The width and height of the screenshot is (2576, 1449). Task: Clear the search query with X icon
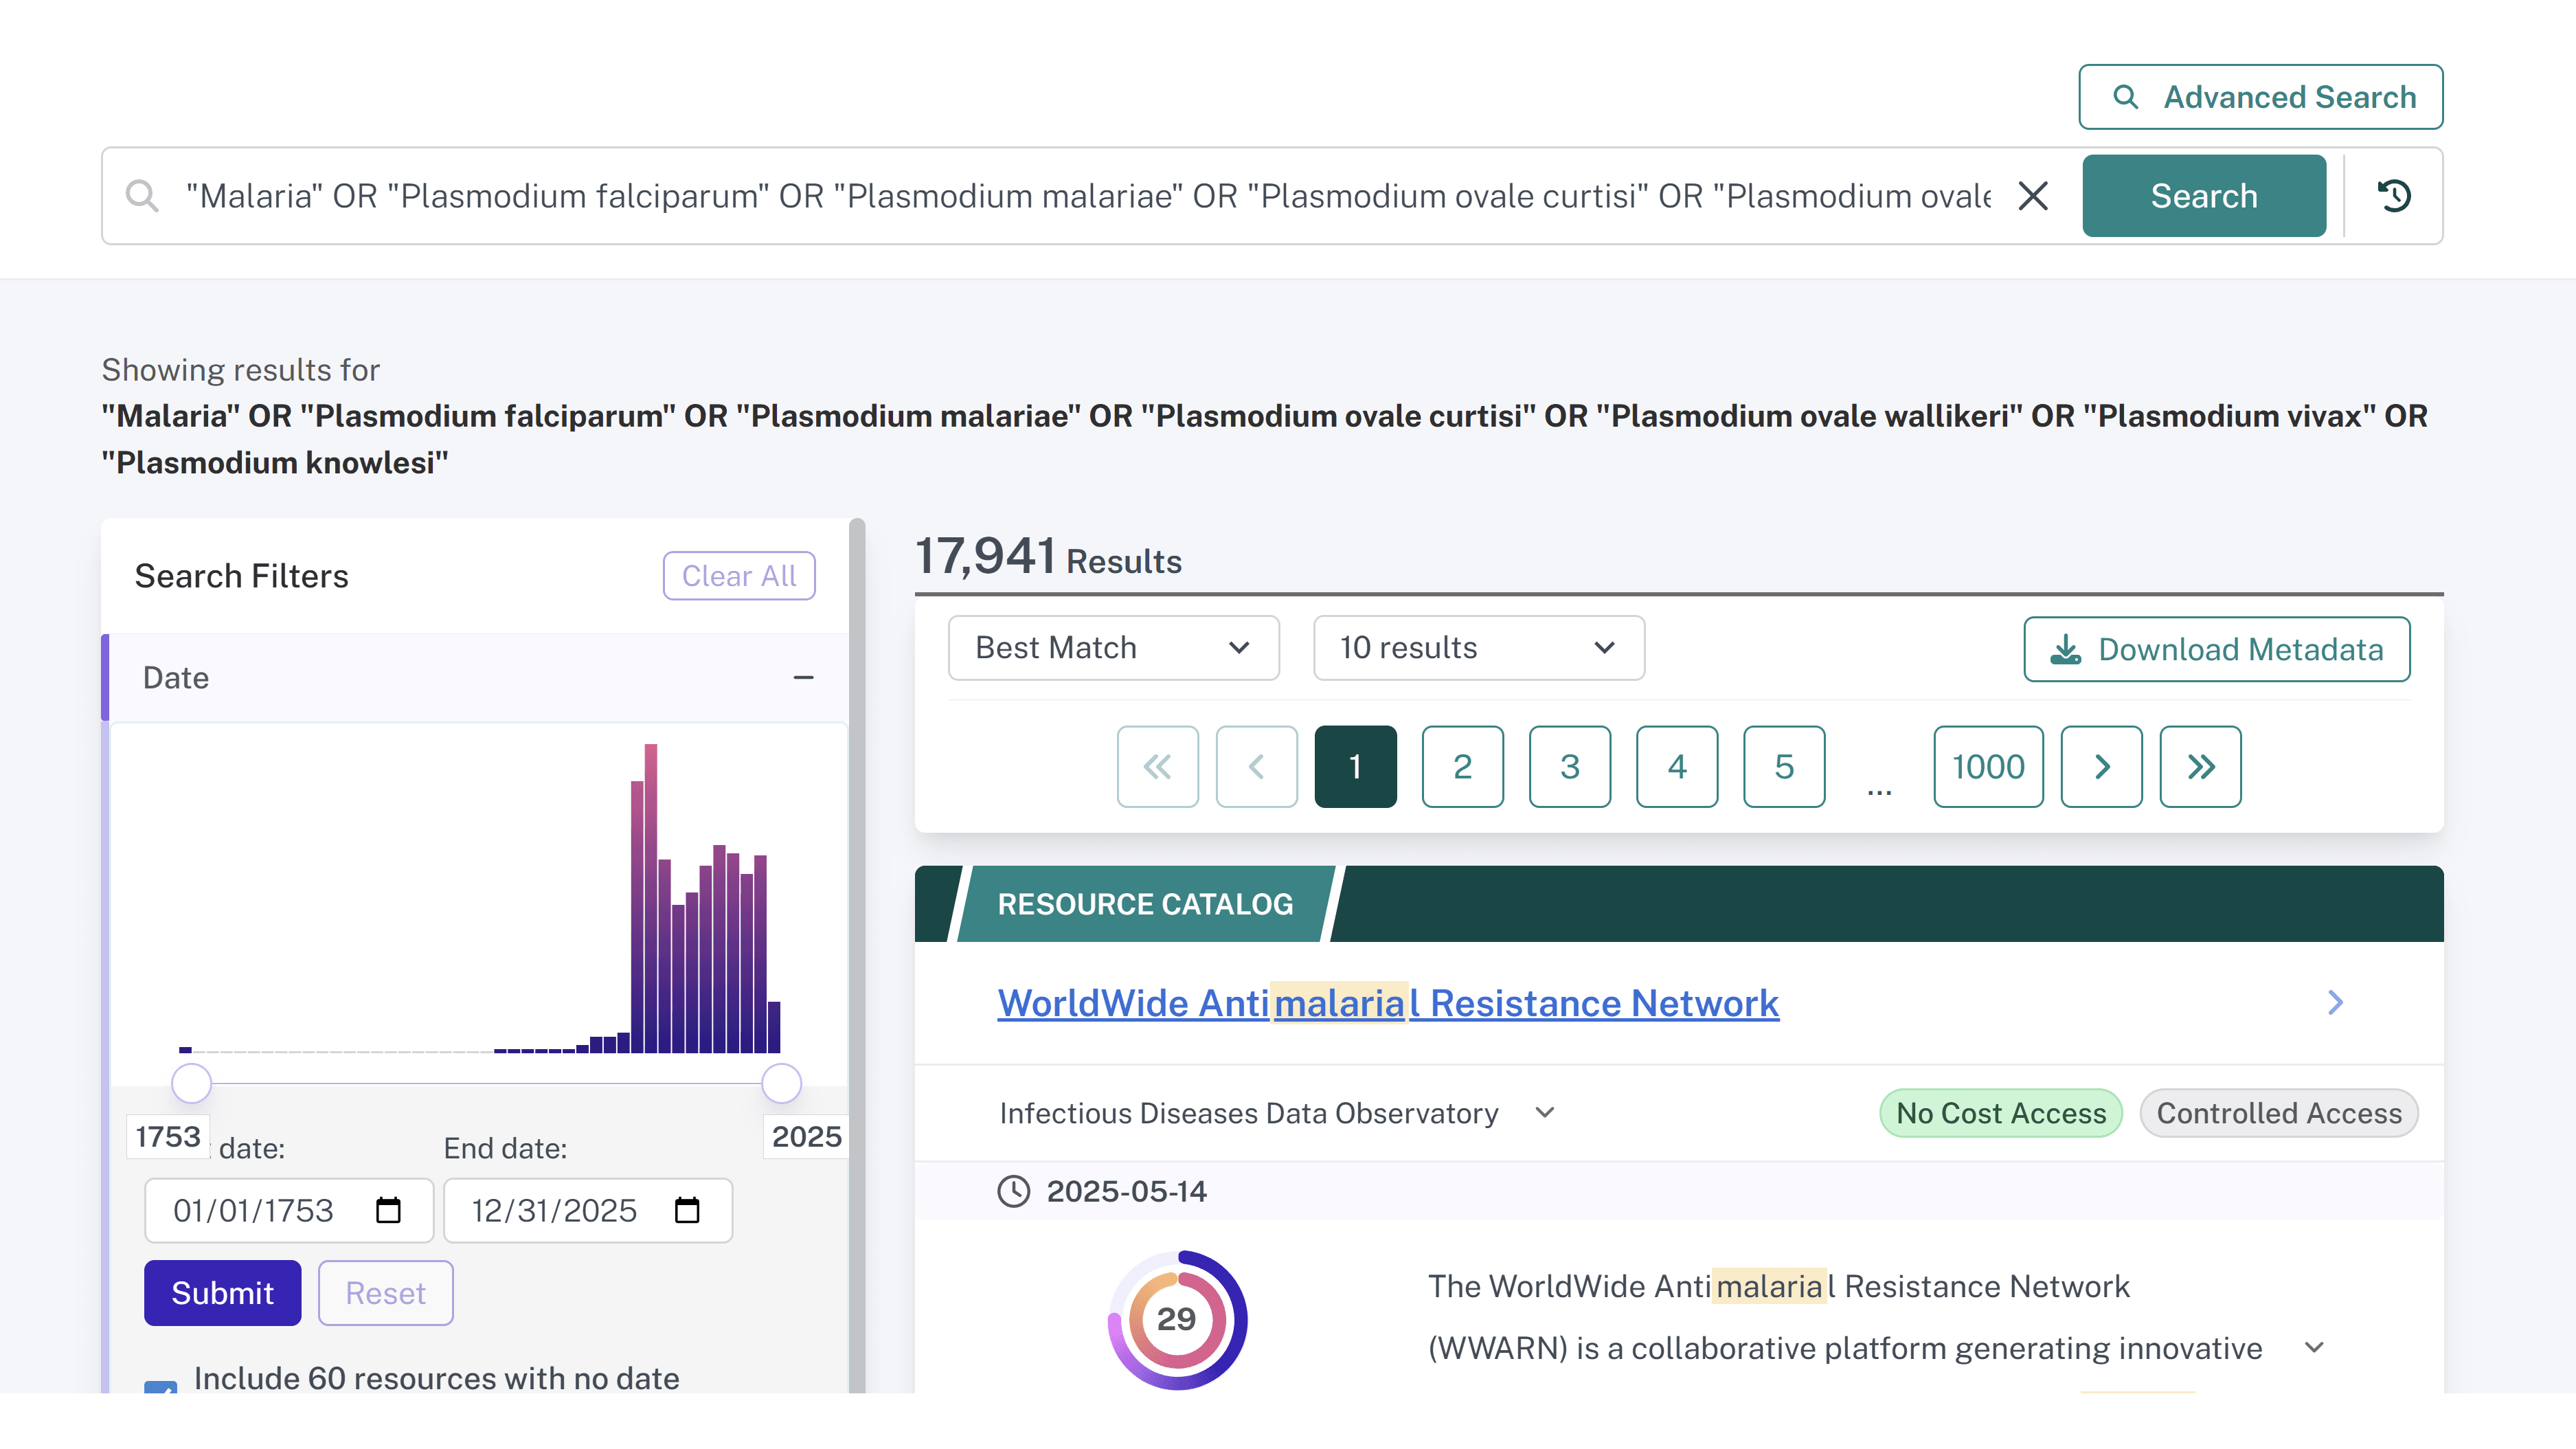coord(2032,195)
